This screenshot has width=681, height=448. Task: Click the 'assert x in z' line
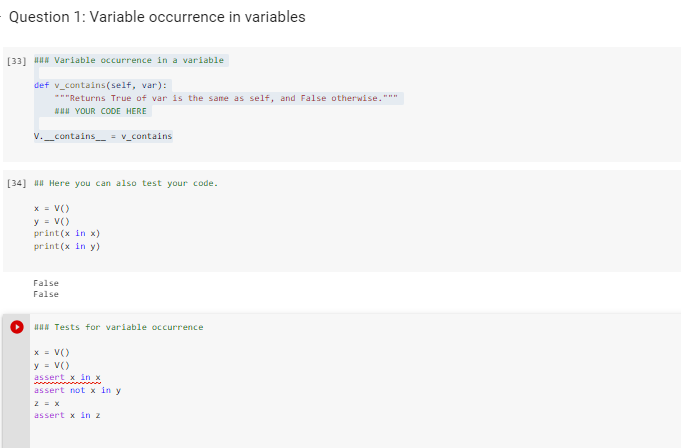pos(67,415)
